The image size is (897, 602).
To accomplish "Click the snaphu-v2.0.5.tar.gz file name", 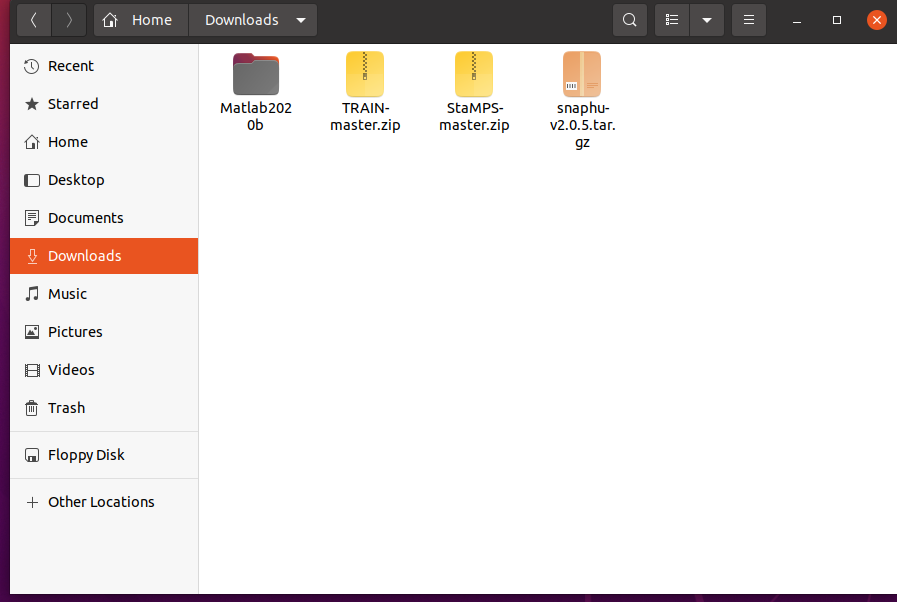I will (582, 125).
